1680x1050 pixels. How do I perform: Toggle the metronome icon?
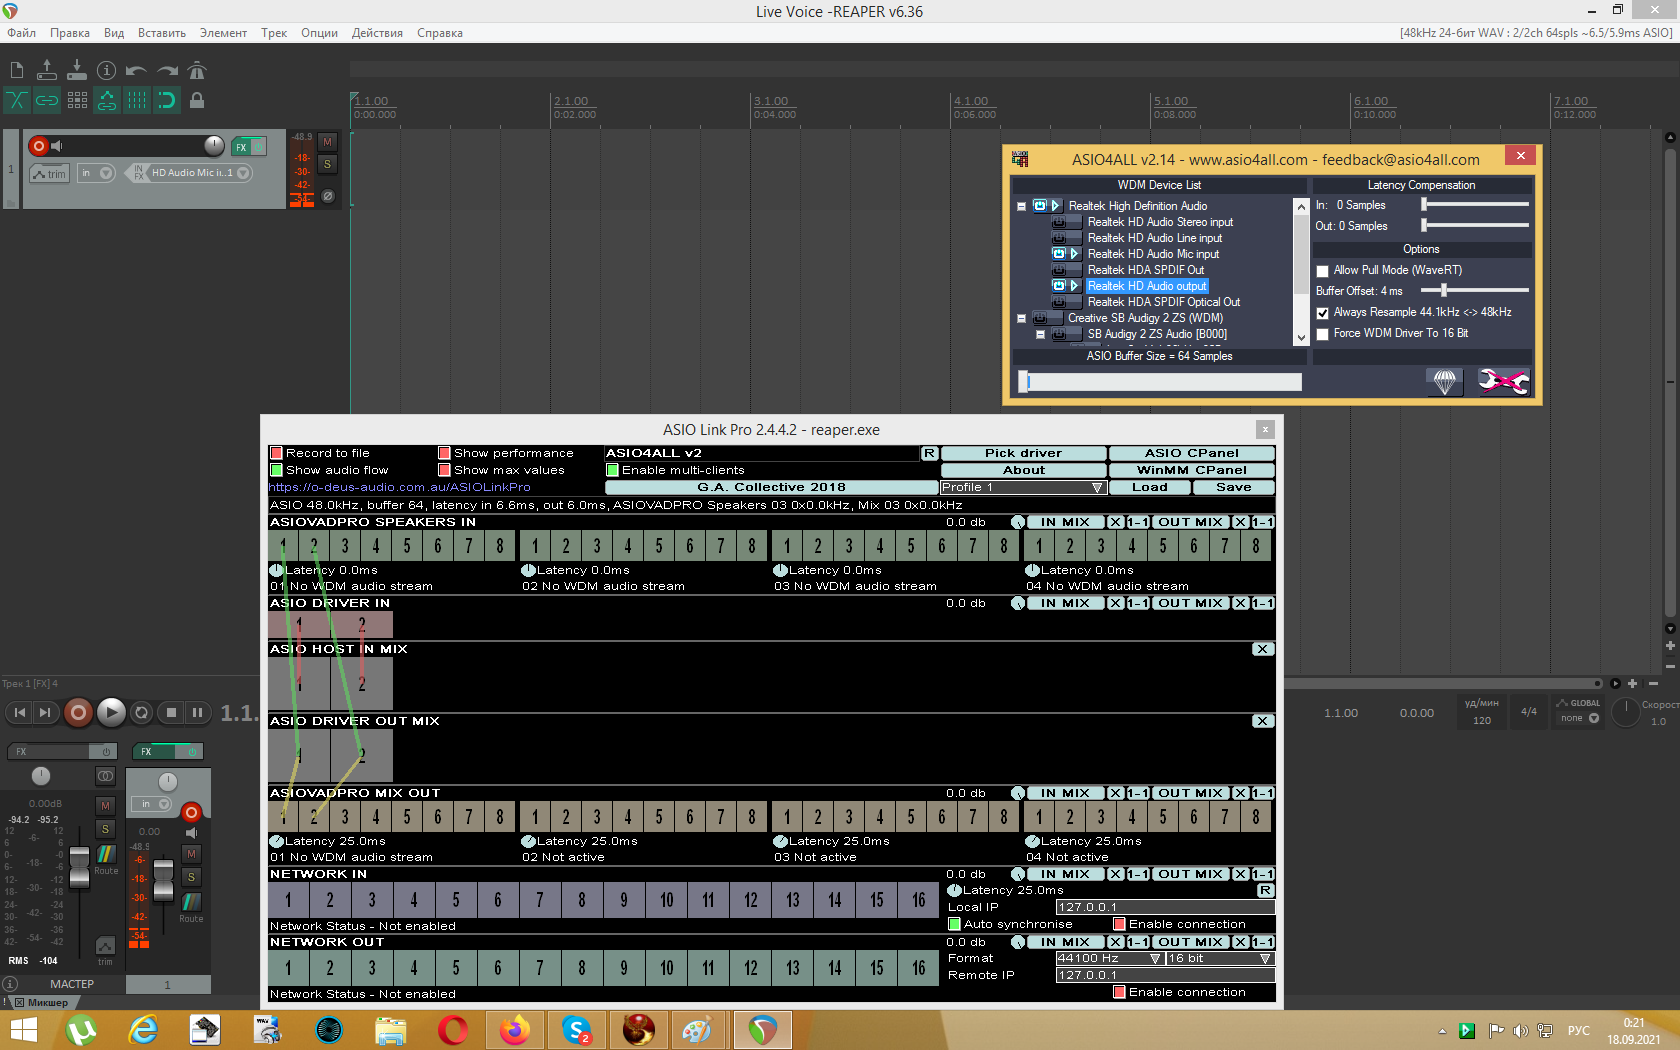pos(197,70)
